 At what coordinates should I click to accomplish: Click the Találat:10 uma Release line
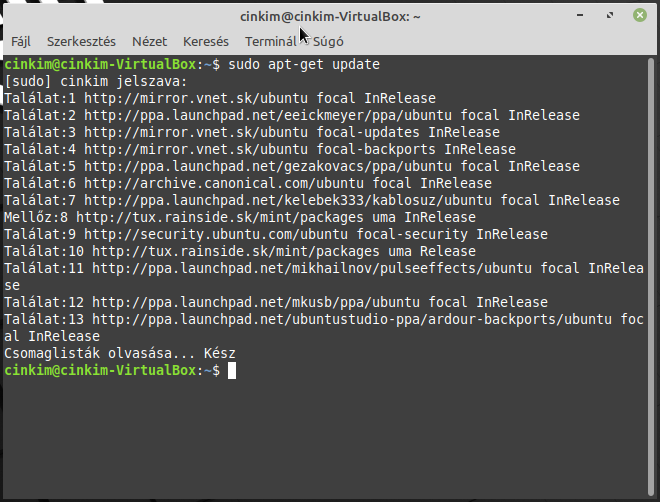pyautogui.click(x=240, y=251)
